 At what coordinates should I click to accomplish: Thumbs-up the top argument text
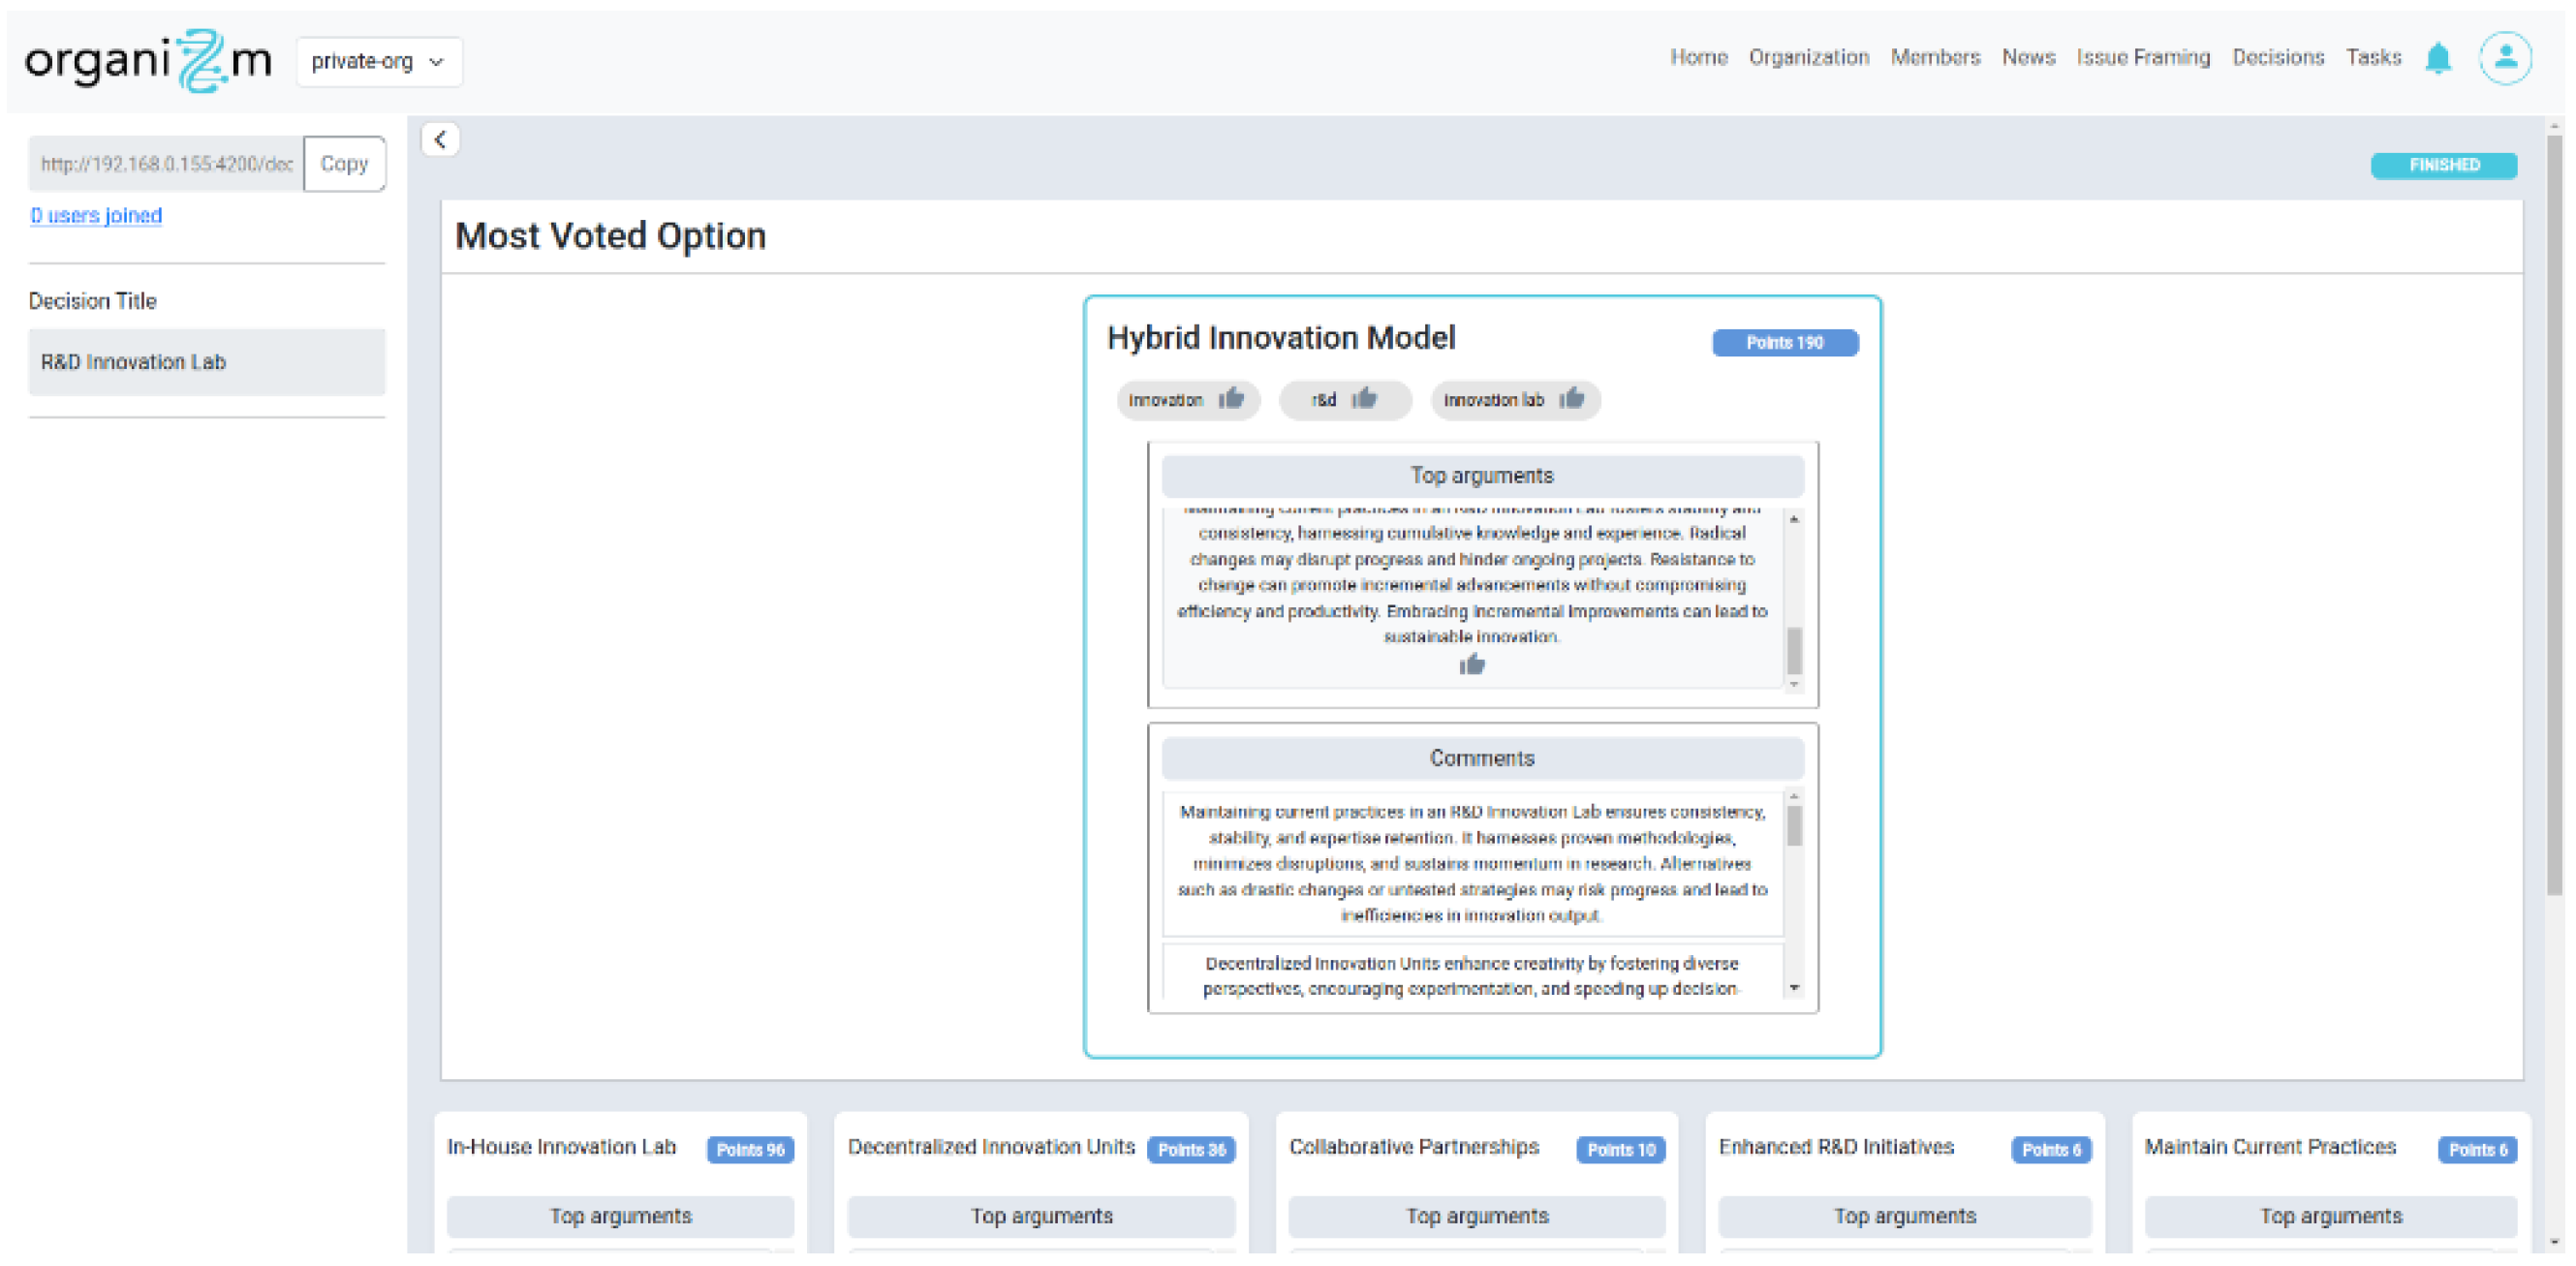pyautogui.click(x=1471, y=665)
